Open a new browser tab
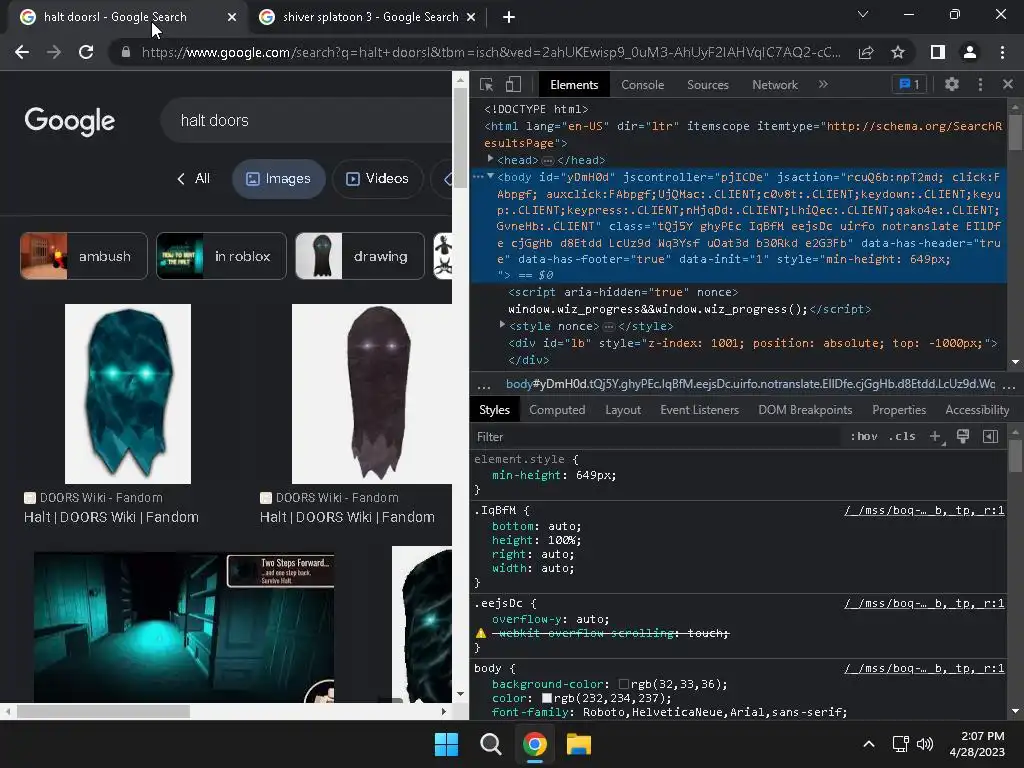 point(509,17)
